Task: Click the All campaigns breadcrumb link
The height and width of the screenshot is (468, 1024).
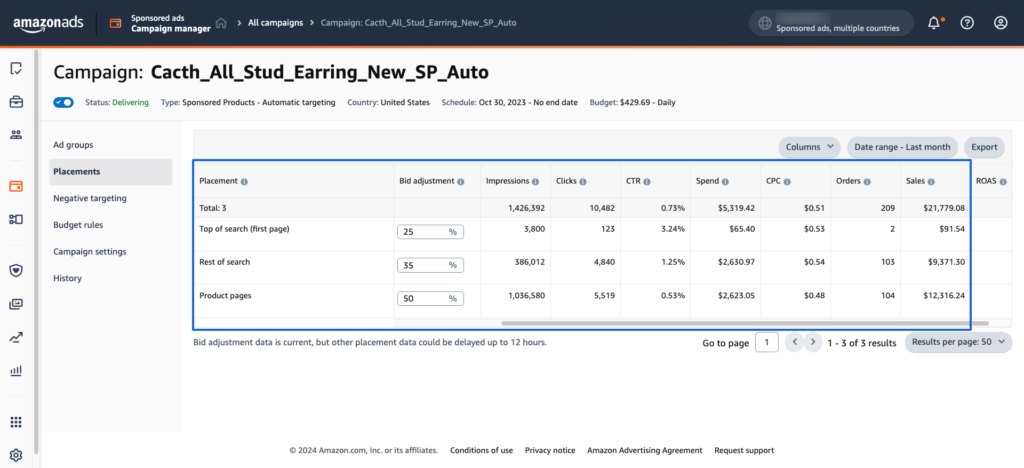Action: [x=276, y=23]
